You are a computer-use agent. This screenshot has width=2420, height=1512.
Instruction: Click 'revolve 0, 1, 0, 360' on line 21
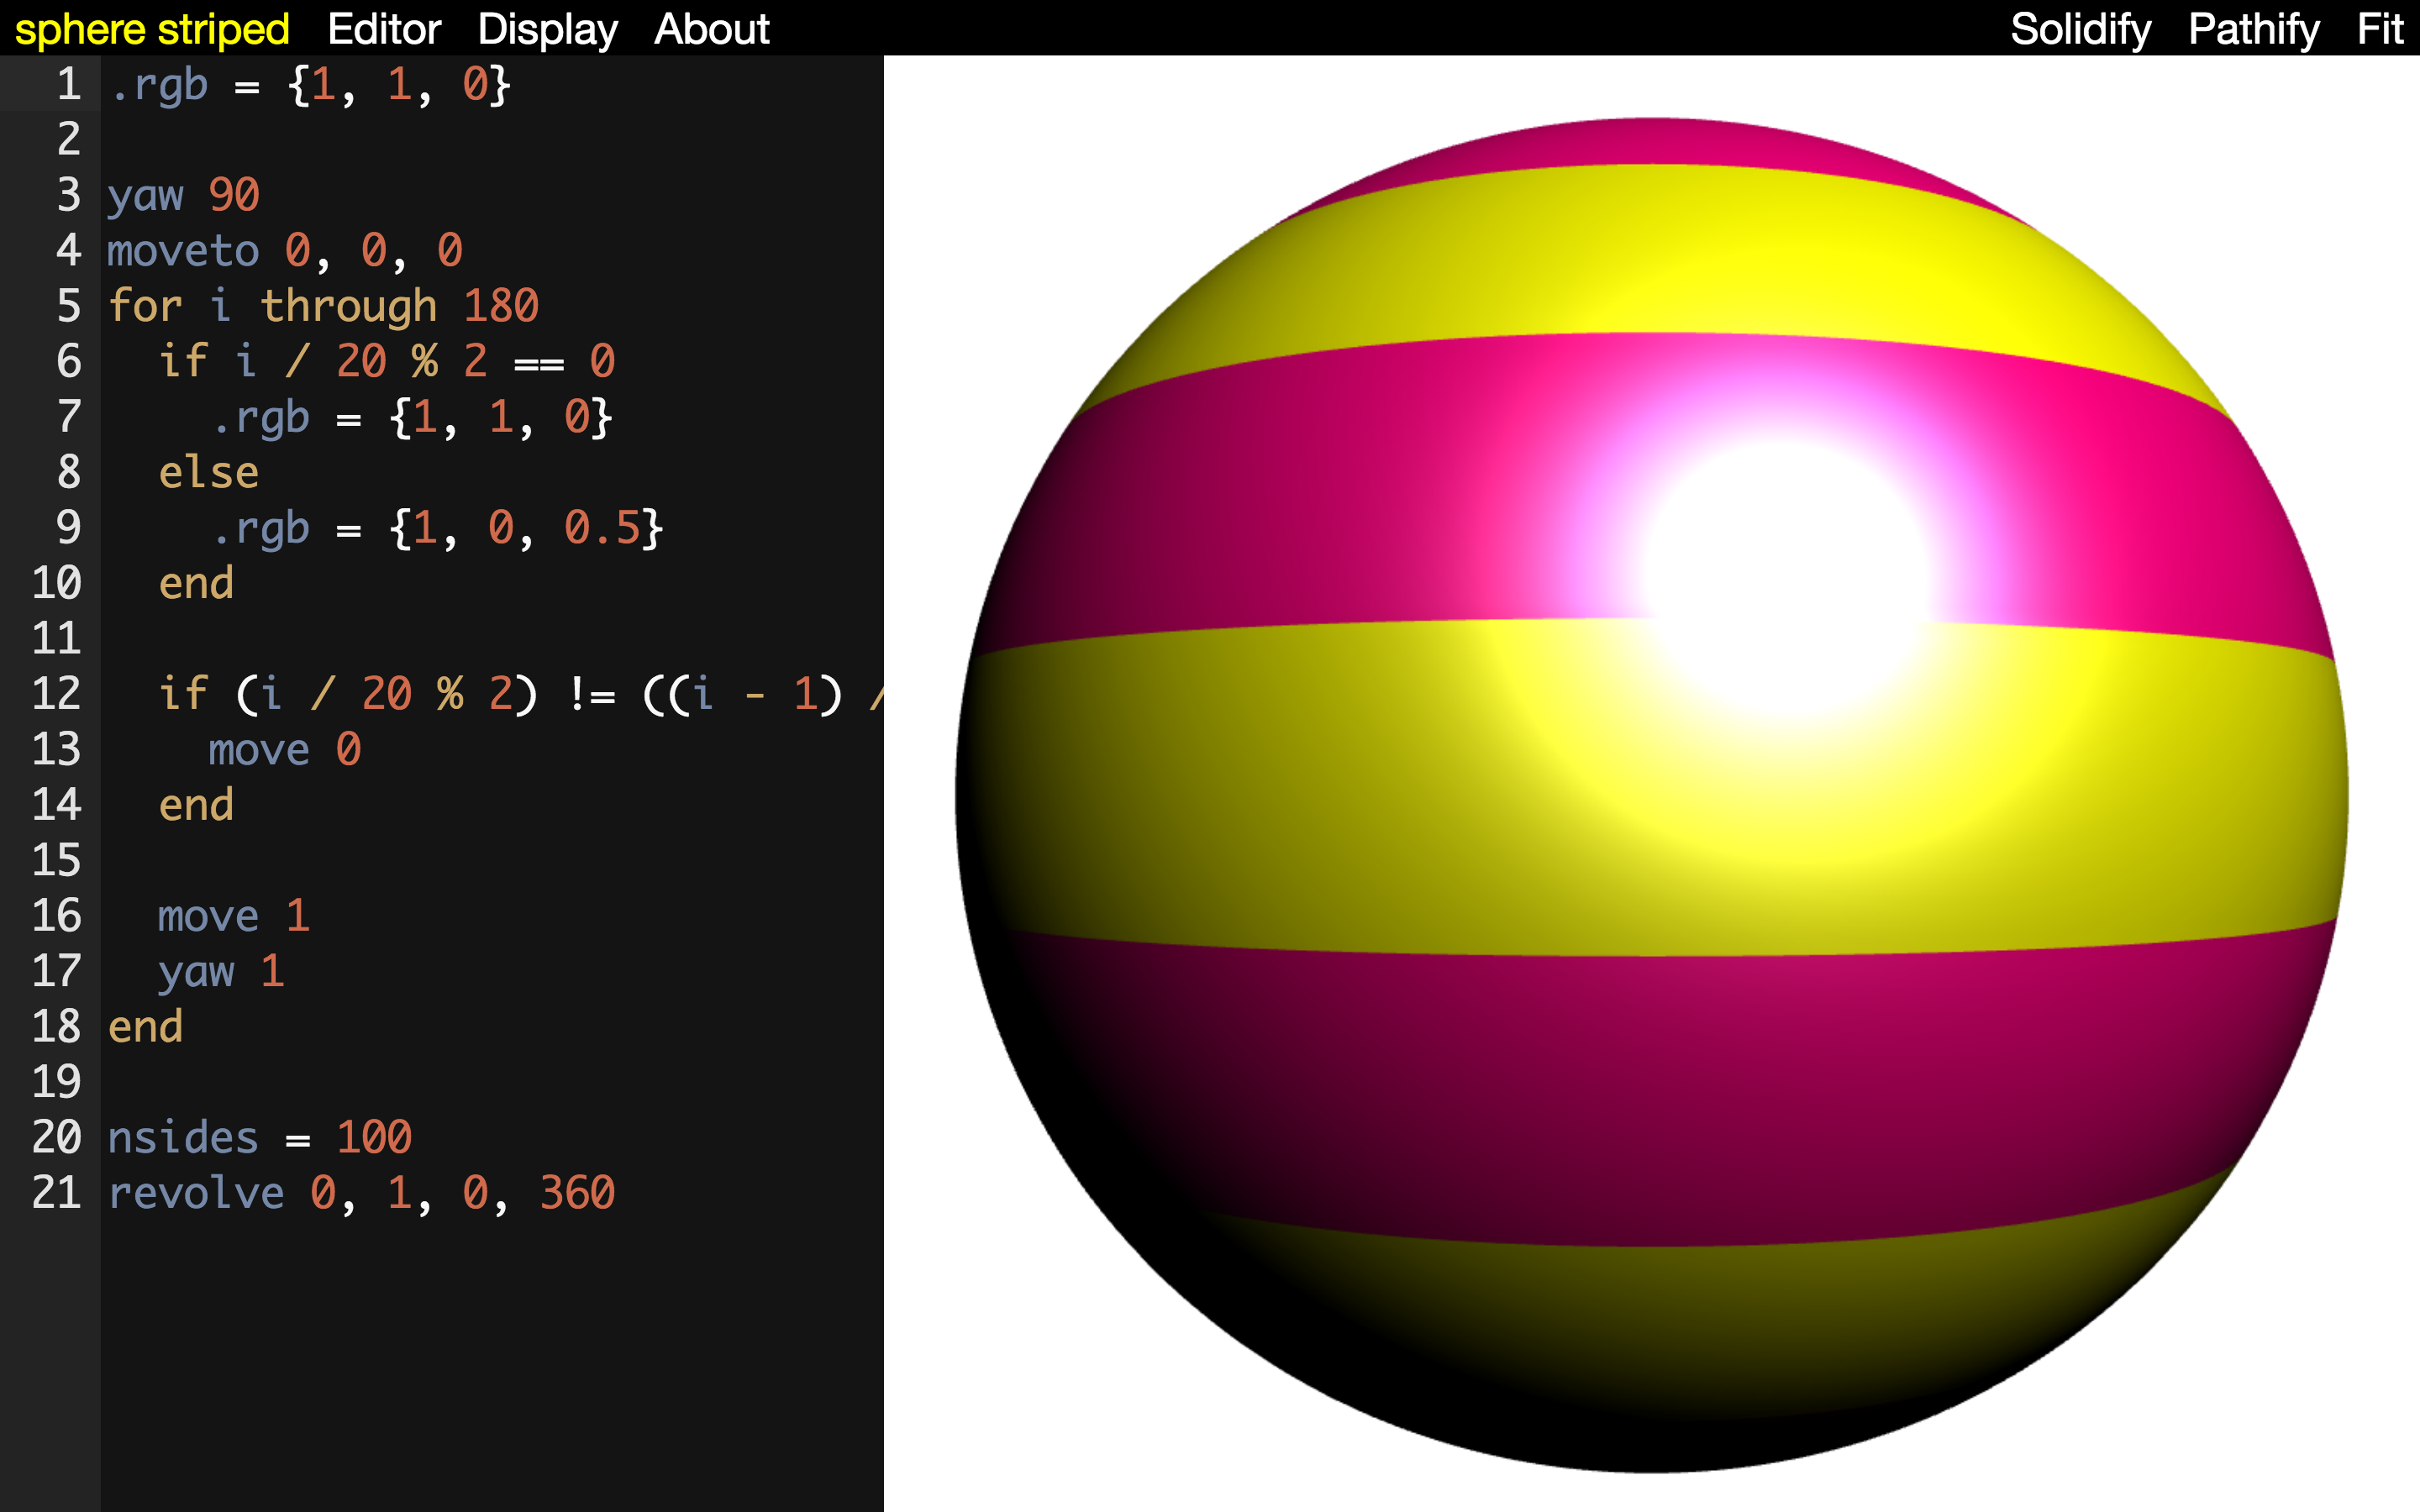click(362, 1193)
